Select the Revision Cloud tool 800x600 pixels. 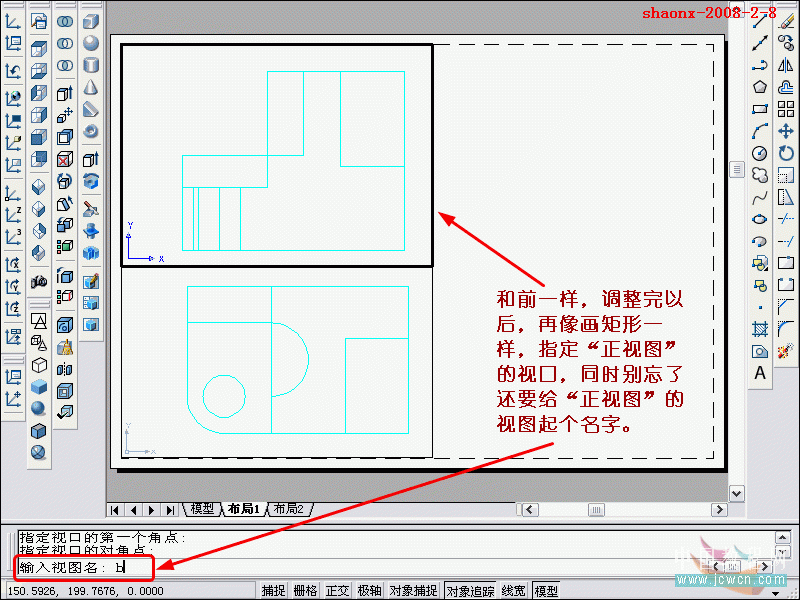760,175
